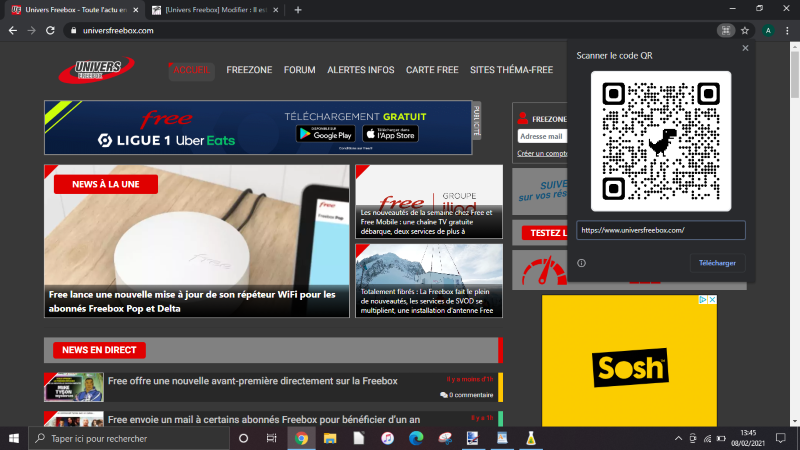The image size is (800, 450).
Task: Click the browser forward arrow
Action: click(32, 31)
